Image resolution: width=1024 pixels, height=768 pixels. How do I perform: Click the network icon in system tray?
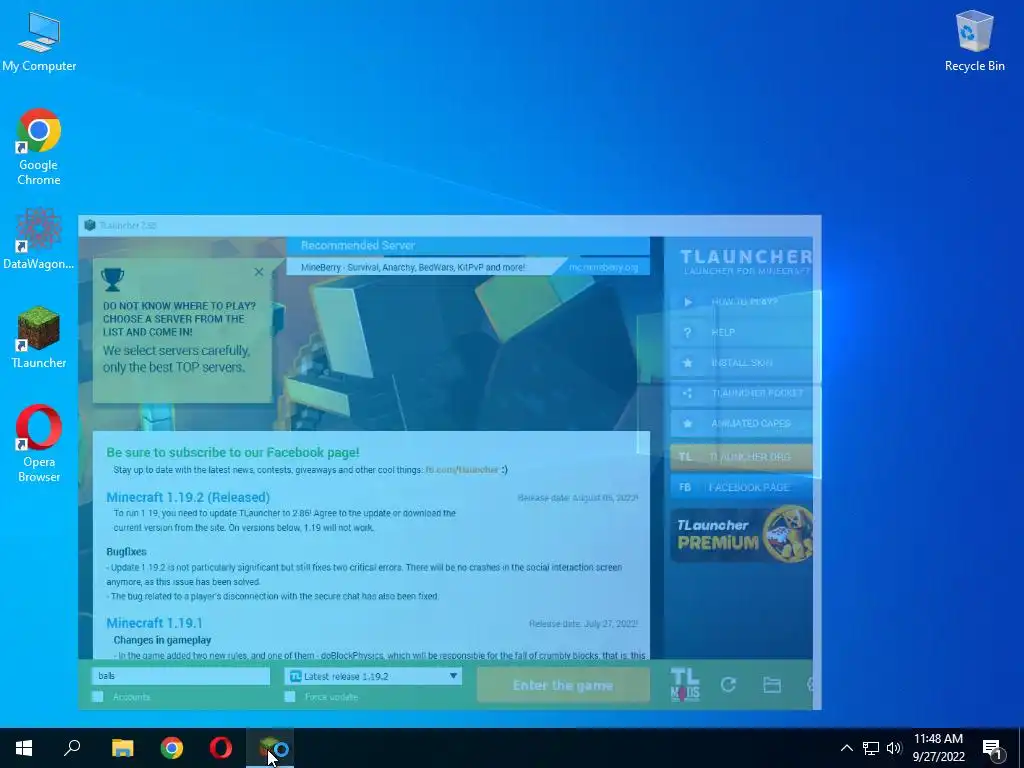(x=871, y=748)
